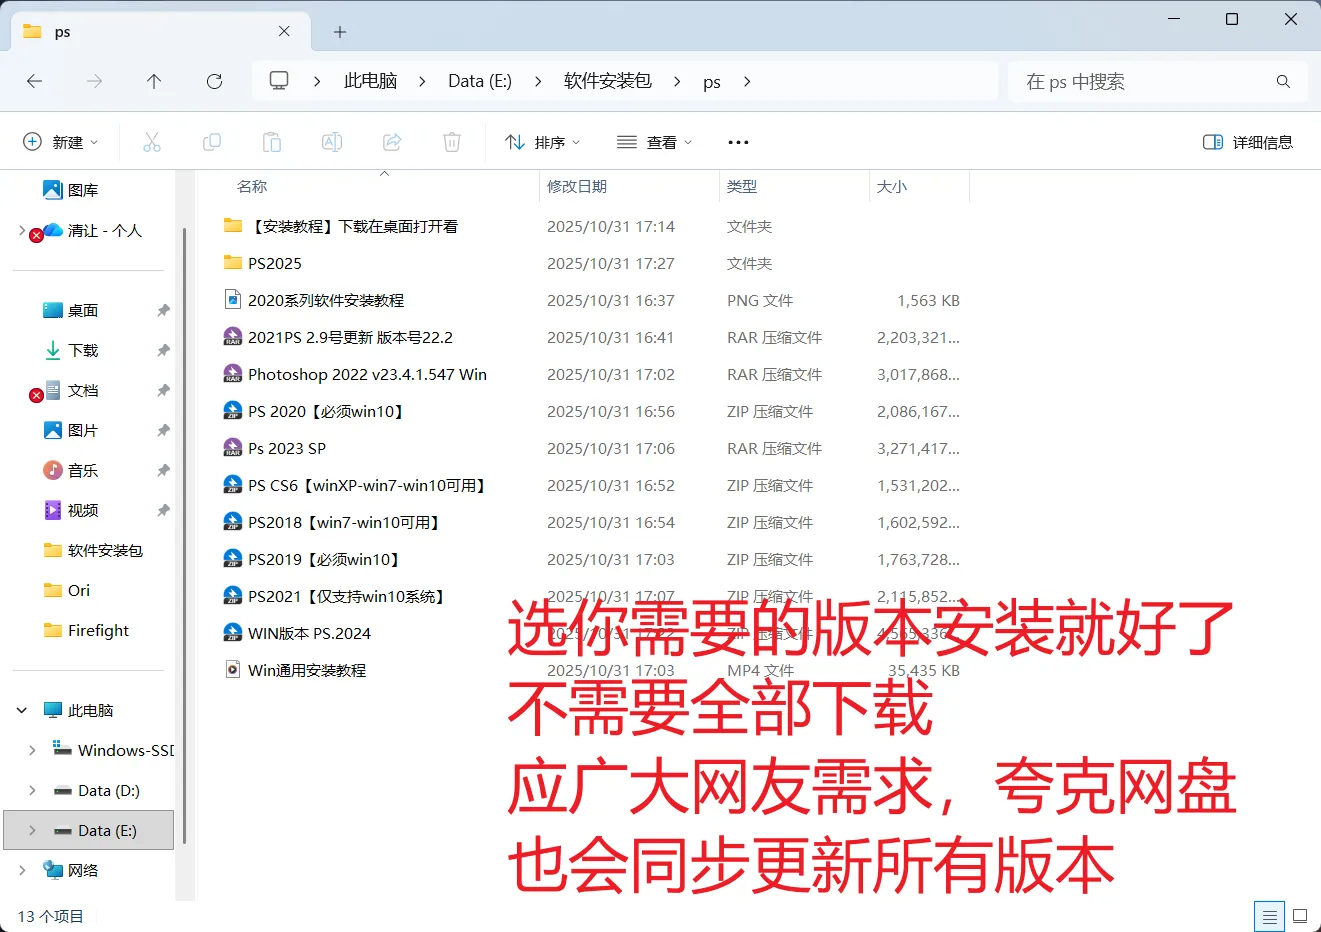Screen dimensions: 1321x932
Task: Toggle the 详细信息 details pane
Action: coord(1248,142)
